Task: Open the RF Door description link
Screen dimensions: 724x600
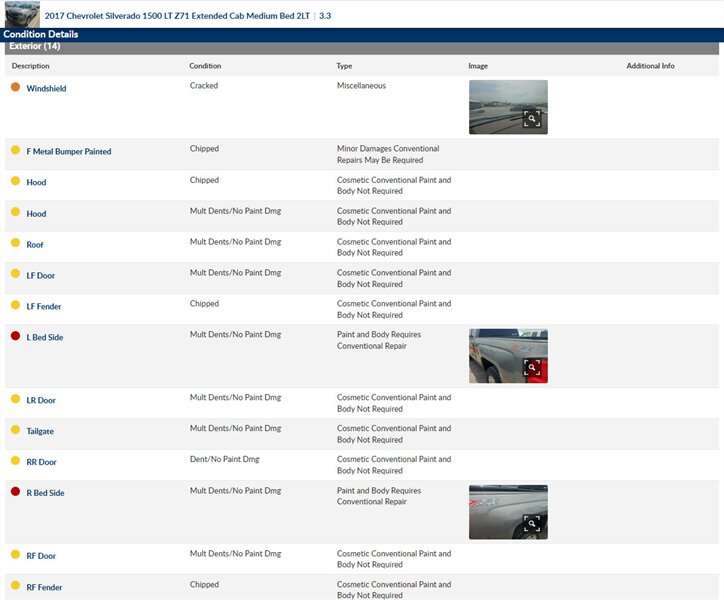Action: tap(41, 556)
